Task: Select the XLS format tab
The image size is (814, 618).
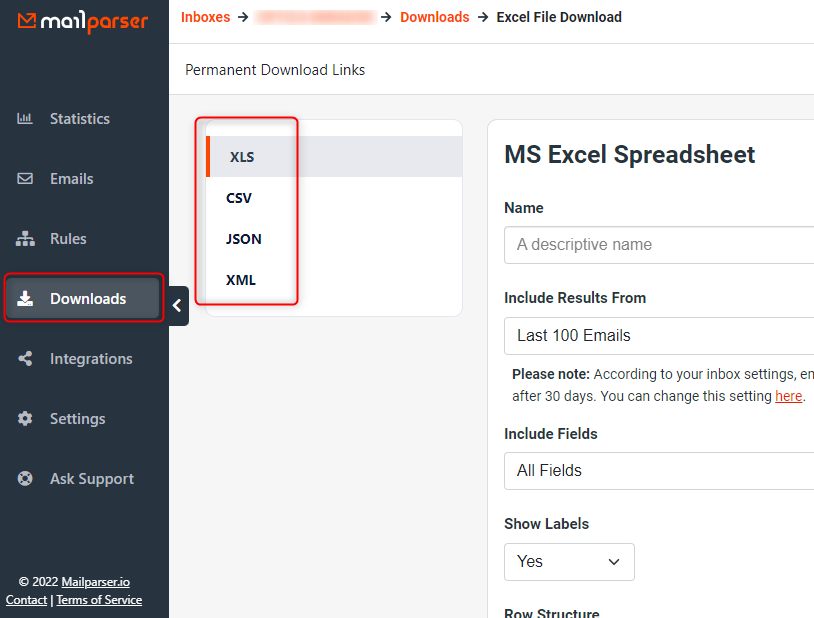Action: pyautogui.click(x=242, y=156)
